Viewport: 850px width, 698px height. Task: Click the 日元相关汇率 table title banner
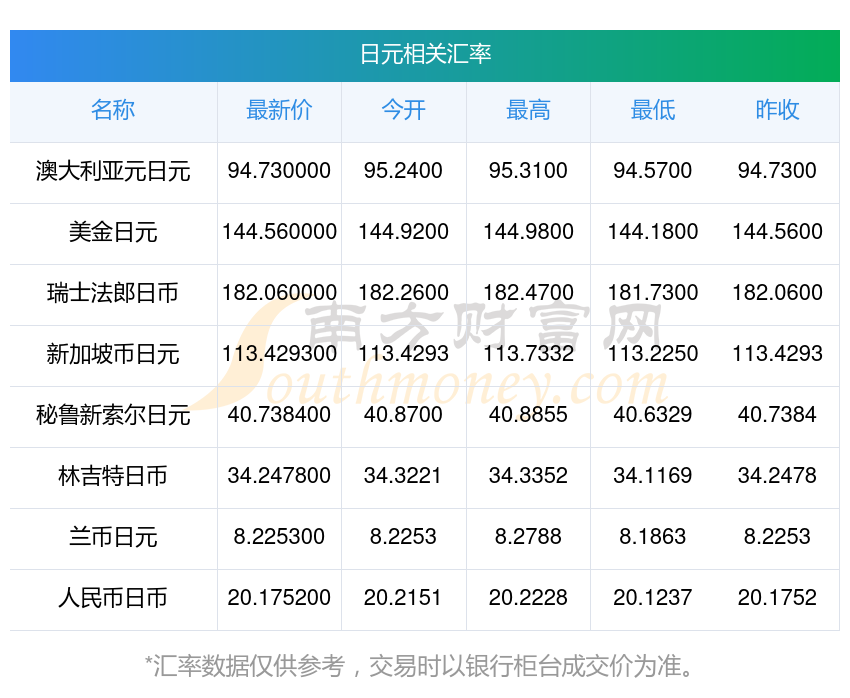click(x=425, y=55)
